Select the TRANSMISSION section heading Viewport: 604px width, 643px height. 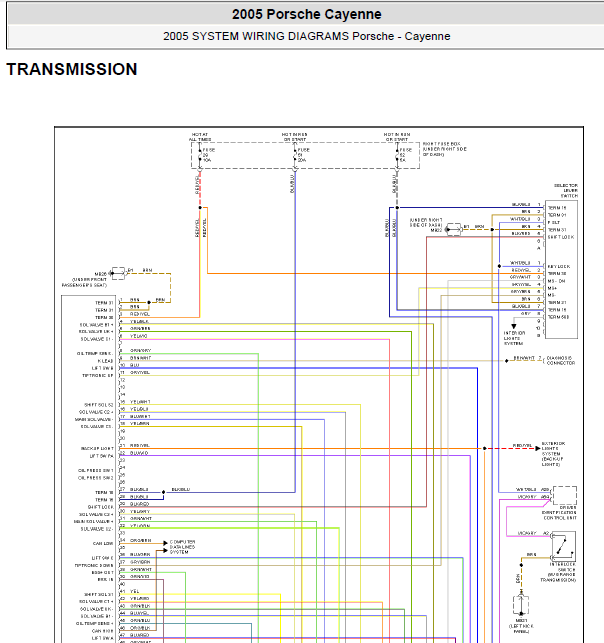[x=72, y=69]
